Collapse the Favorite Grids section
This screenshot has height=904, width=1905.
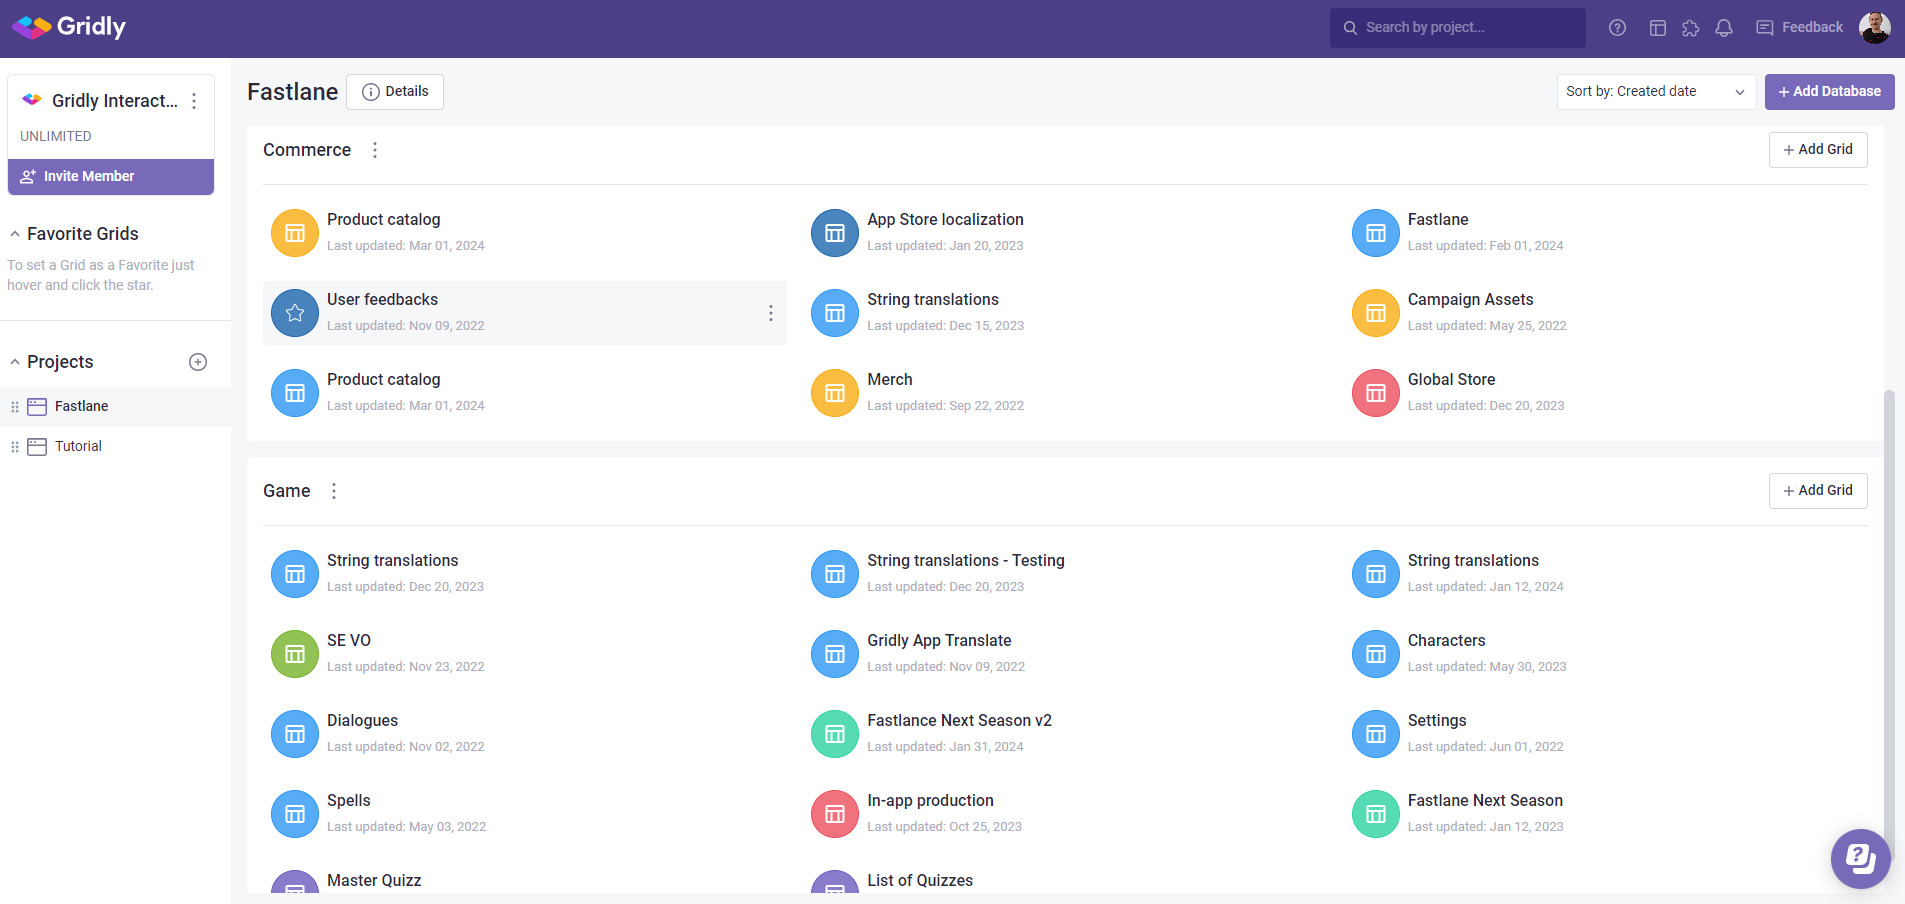[x=14, y=233]
